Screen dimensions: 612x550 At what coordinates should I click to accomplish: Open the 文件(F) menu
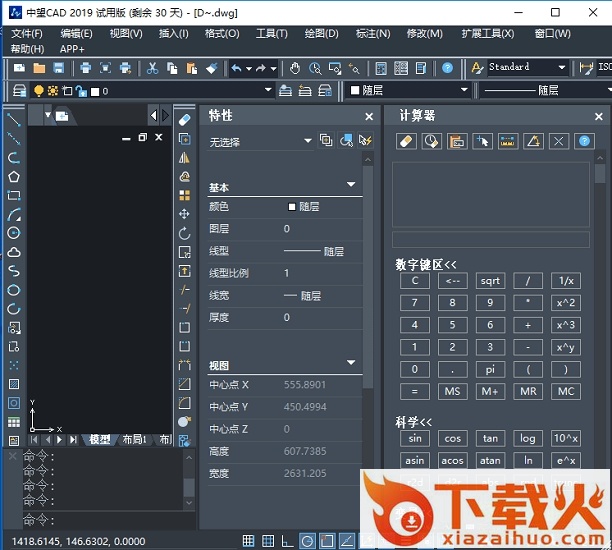(27, 34)
